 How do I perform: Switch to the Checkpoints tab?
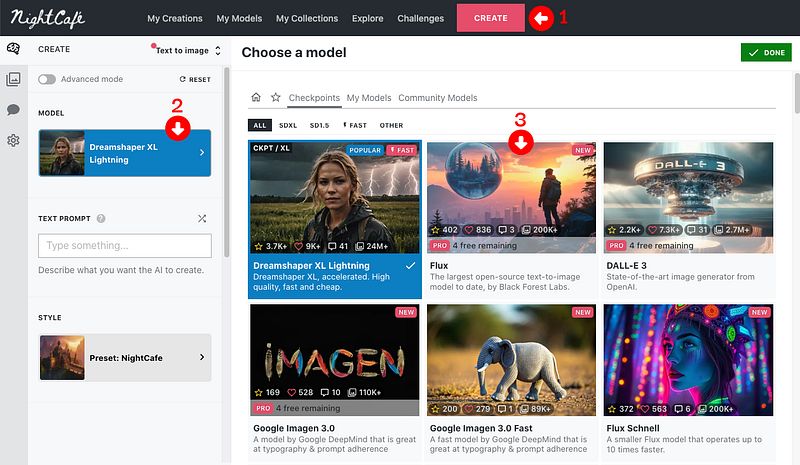point(314,97)
